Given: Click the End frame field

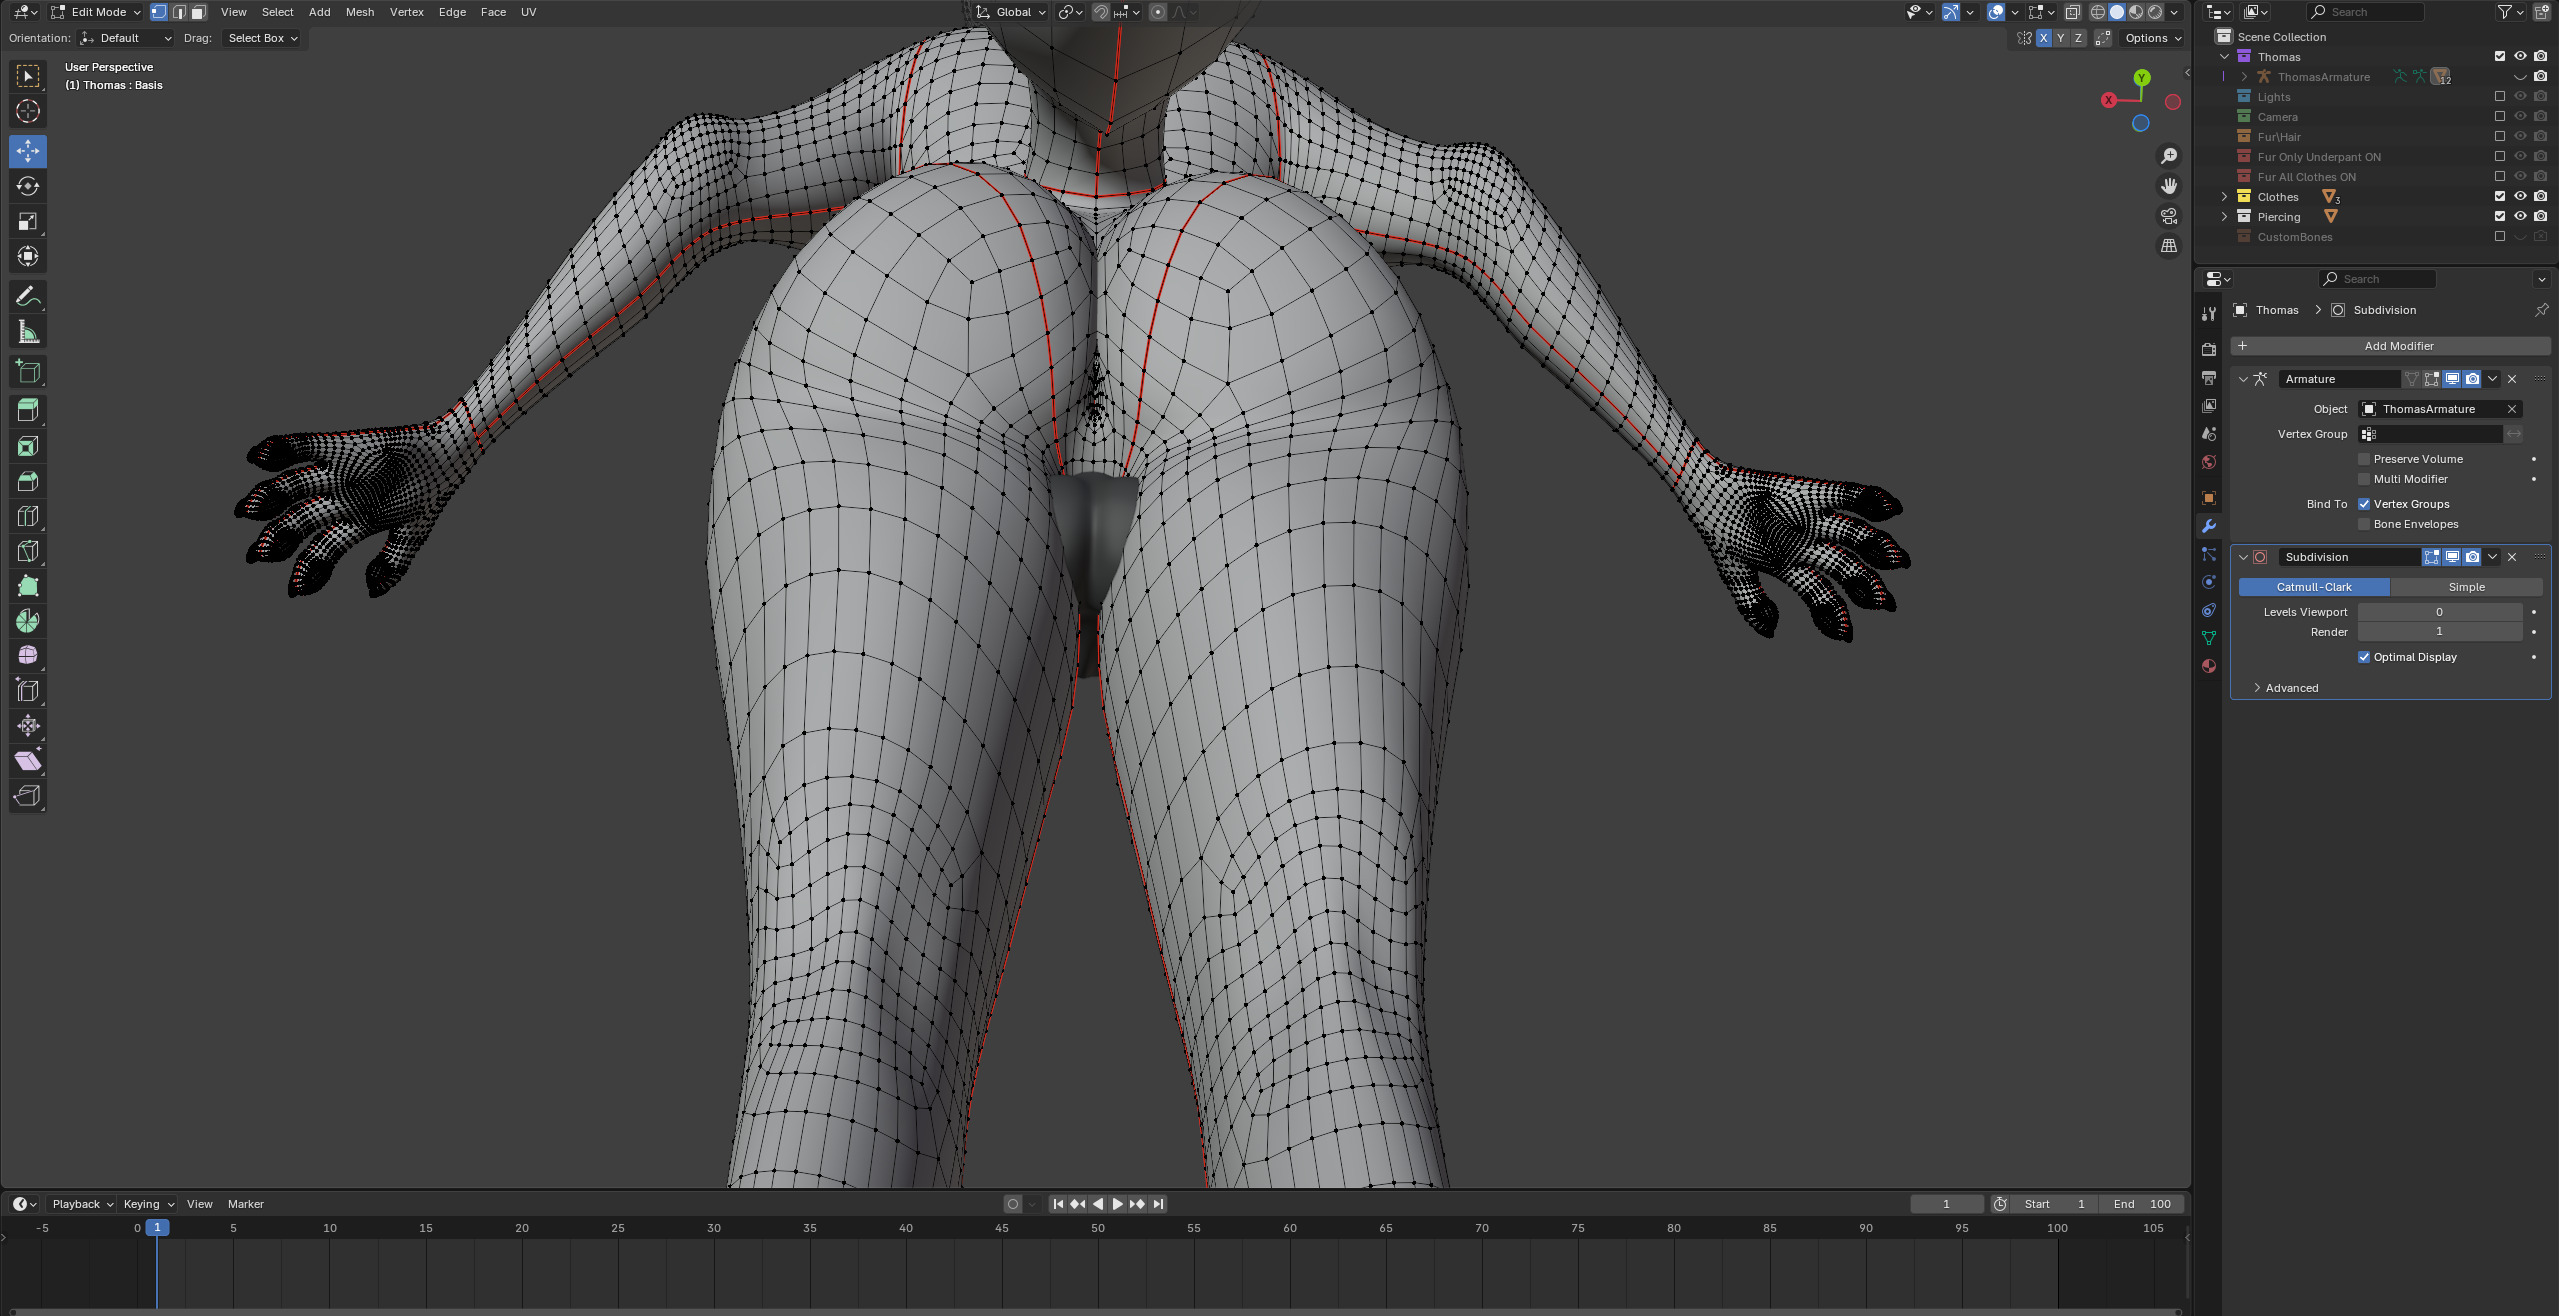Looking at the screenshot, I should [x=2140, y=1204].
